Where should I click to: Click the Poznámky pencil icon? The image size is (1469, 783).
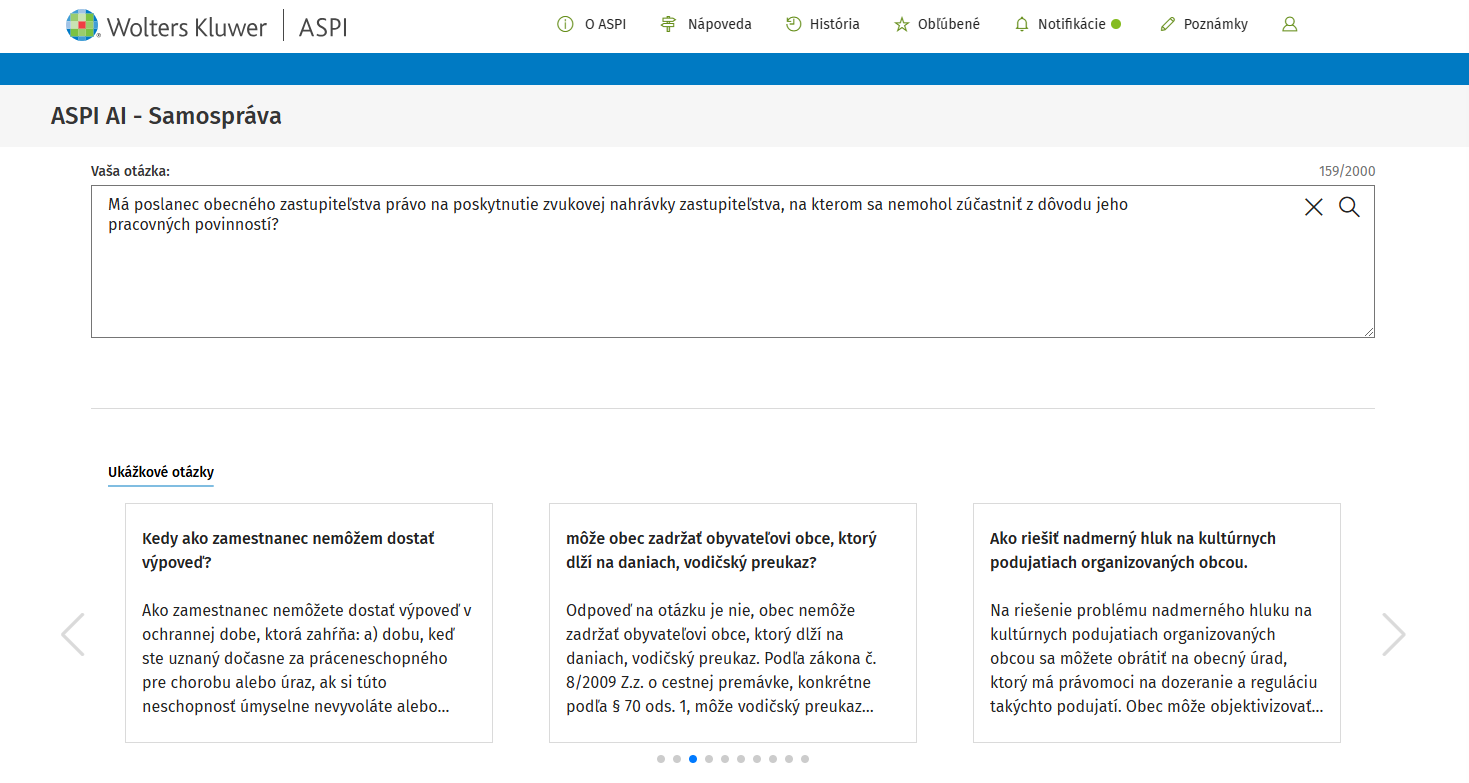pyautogui.click(x=1167, y=24)
